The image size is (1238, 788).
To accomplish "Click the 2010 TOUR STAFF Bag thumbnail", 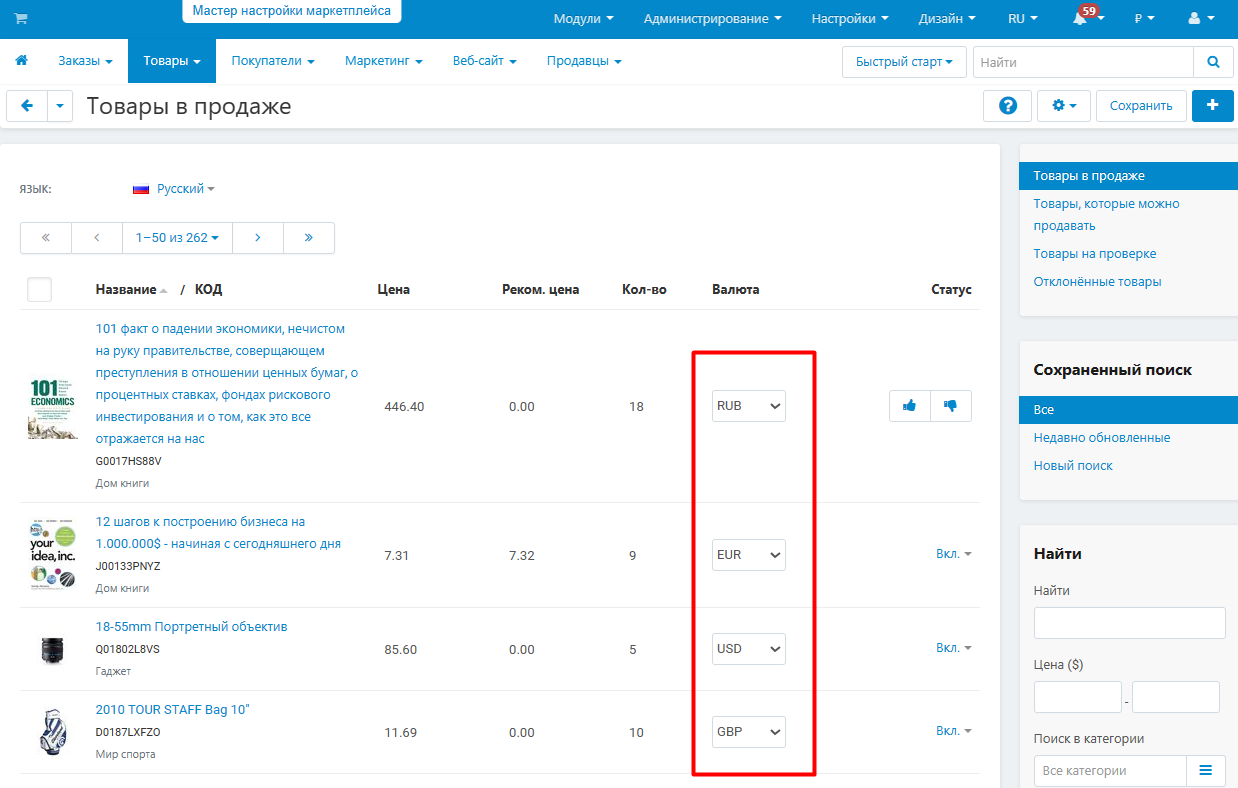I will (52, 732).
